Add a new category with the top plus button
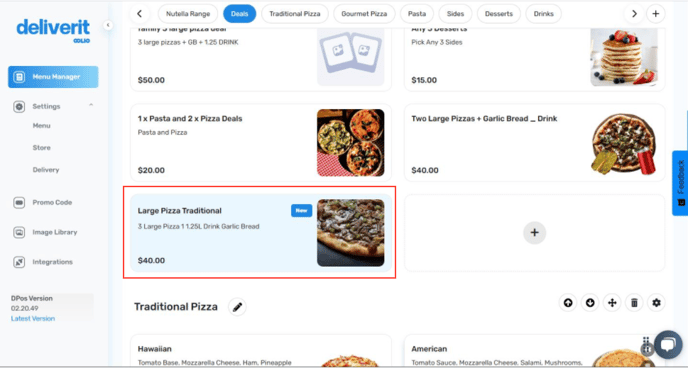Screen dimensions: 688x368 (656, 14)
